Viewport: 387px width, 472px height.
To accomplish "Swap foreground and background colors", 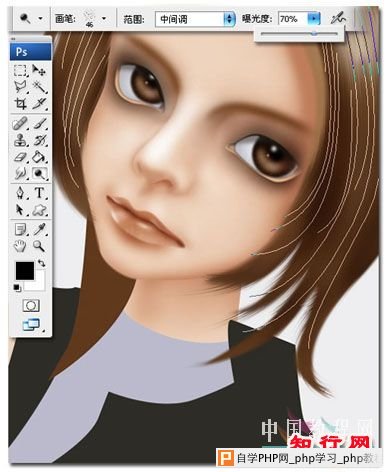I will (x=42, y=264).
